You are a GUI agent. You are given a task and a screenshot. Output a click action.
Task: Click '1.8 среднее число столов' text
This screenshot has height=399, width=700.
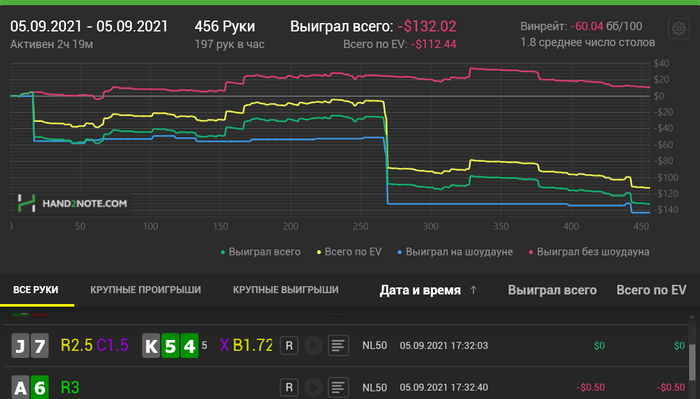click(588, 42)
